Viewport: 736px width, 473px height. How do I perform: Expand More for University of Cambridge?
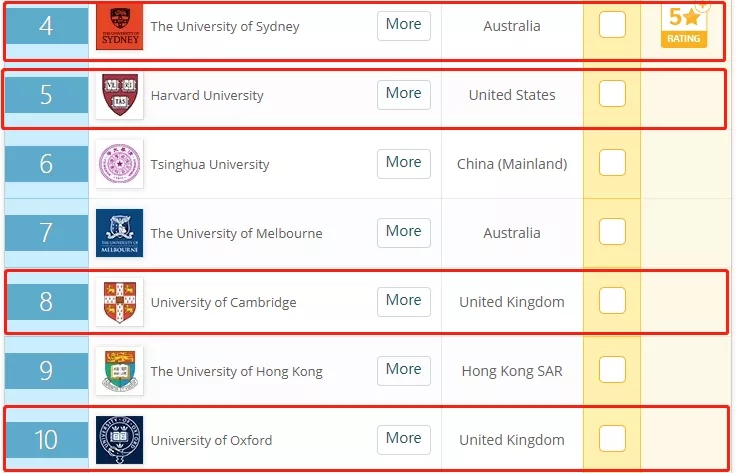[403, 300]
